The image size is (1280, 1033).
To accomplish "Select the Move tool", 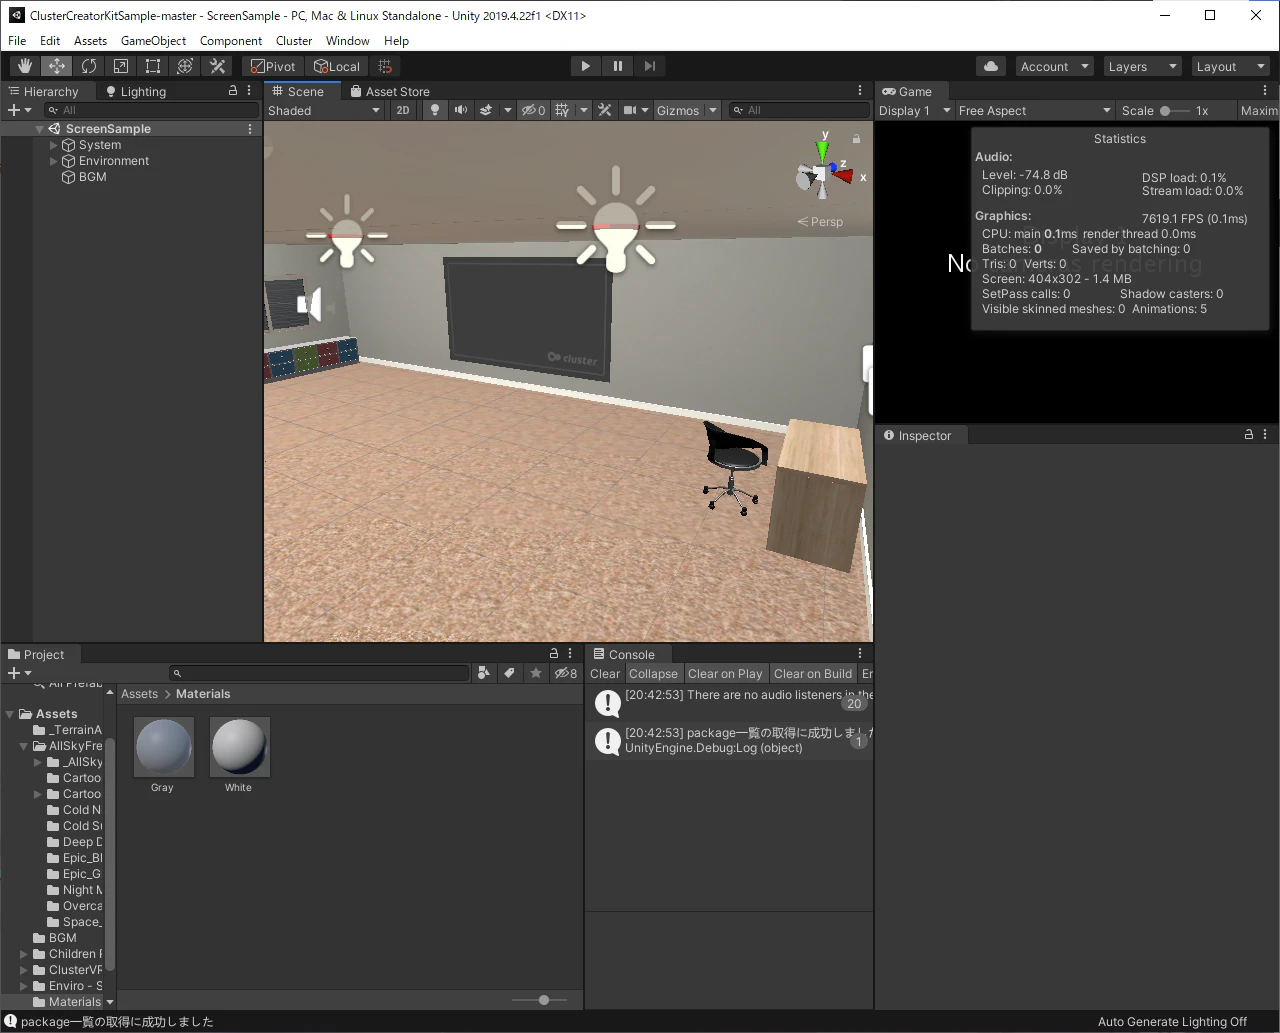I will (x=57, y=66).
